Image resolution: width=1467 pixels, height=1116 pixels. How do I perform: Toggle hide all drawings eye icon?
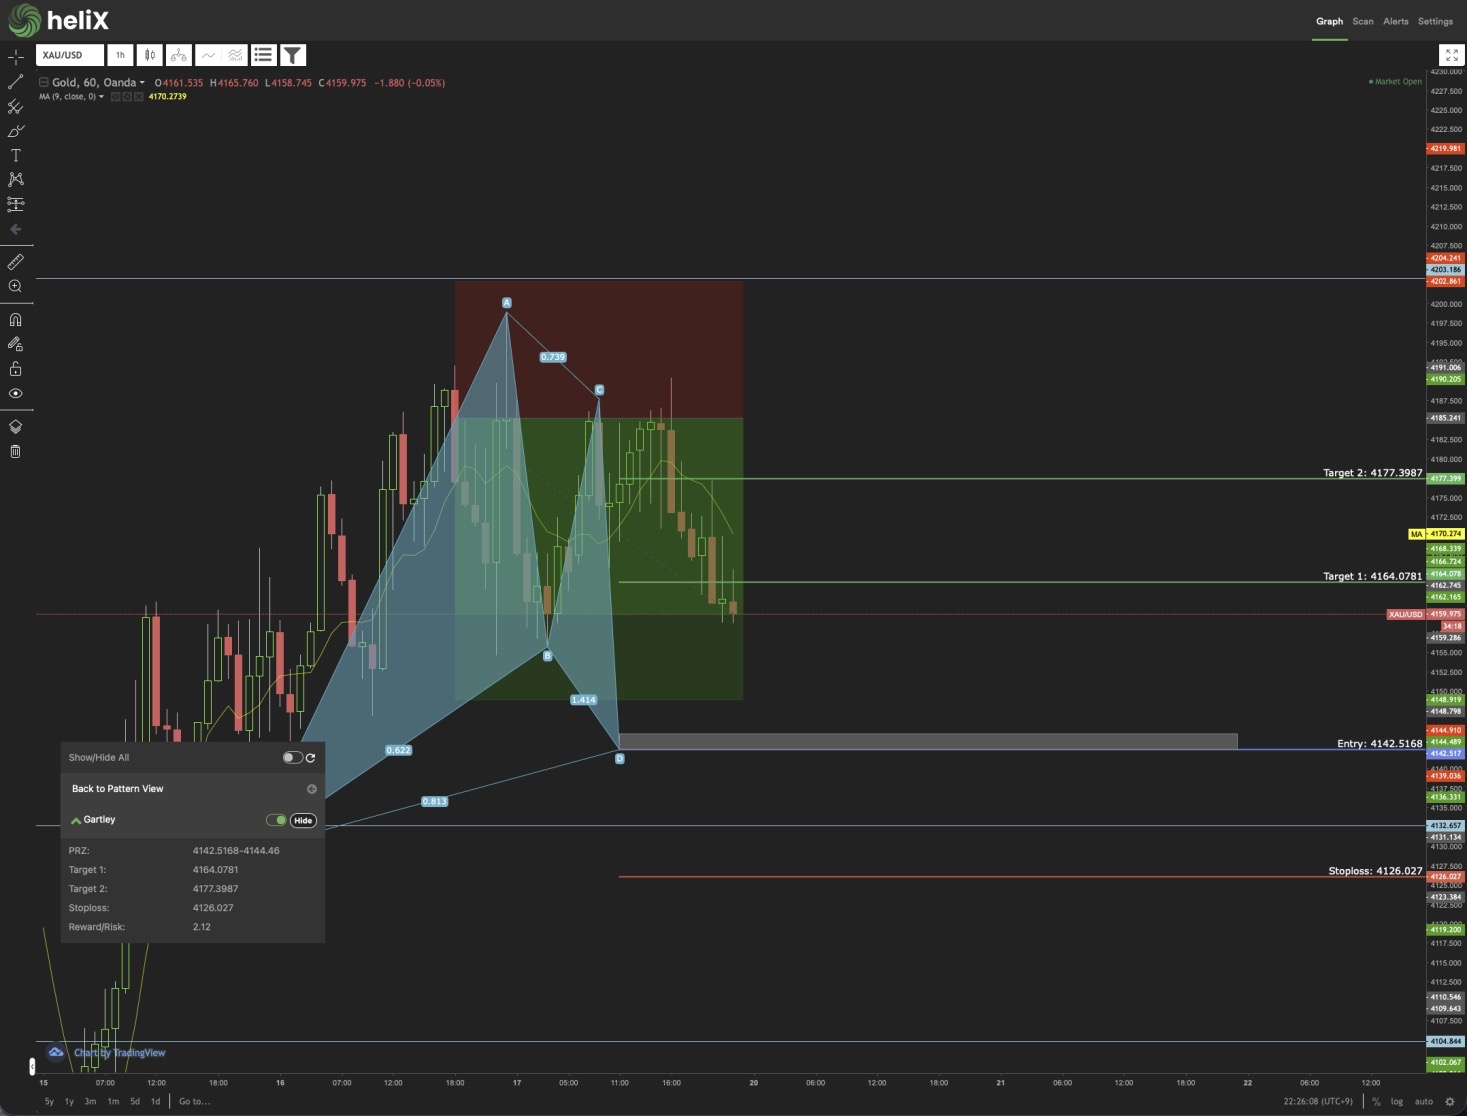pyautogui.click(x=15, y=393)
